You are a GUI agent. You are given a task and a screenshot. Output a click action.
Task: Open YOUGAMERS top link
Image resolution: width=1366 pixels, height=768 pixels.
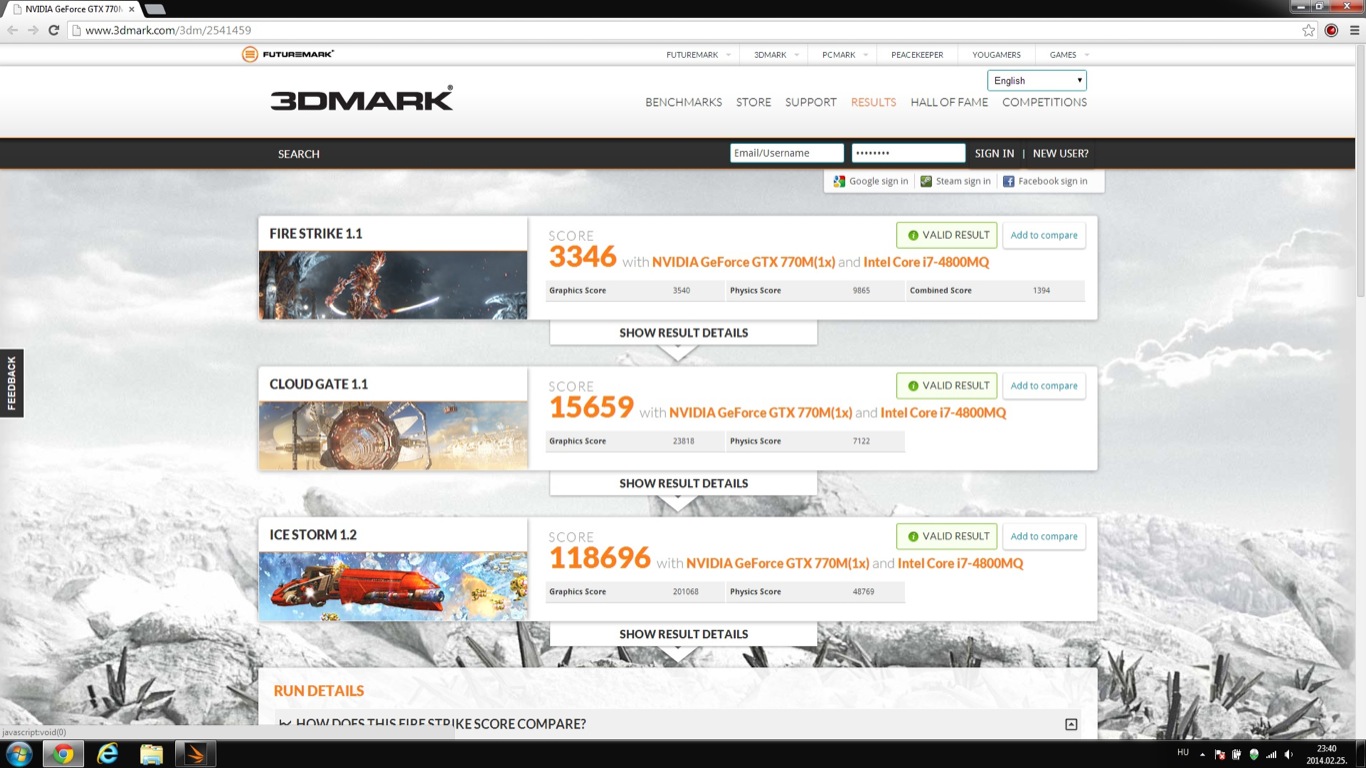[x=995, y=55]
